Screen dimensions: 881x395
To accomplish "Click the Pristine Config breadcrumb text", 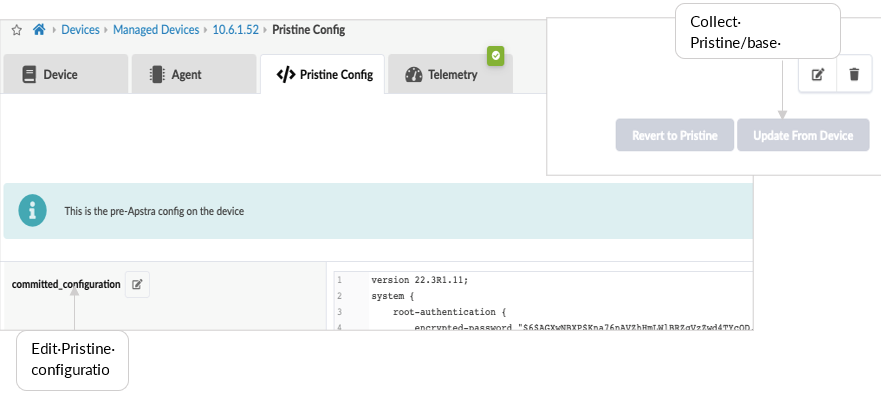I will tap(308, 30).
